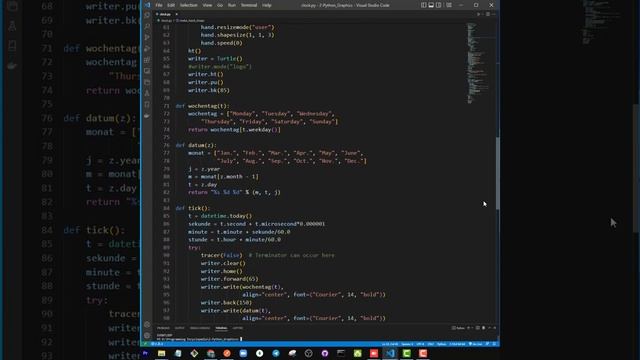Split the editor to the right
640x360 pixels.
(x=487, y=14)
